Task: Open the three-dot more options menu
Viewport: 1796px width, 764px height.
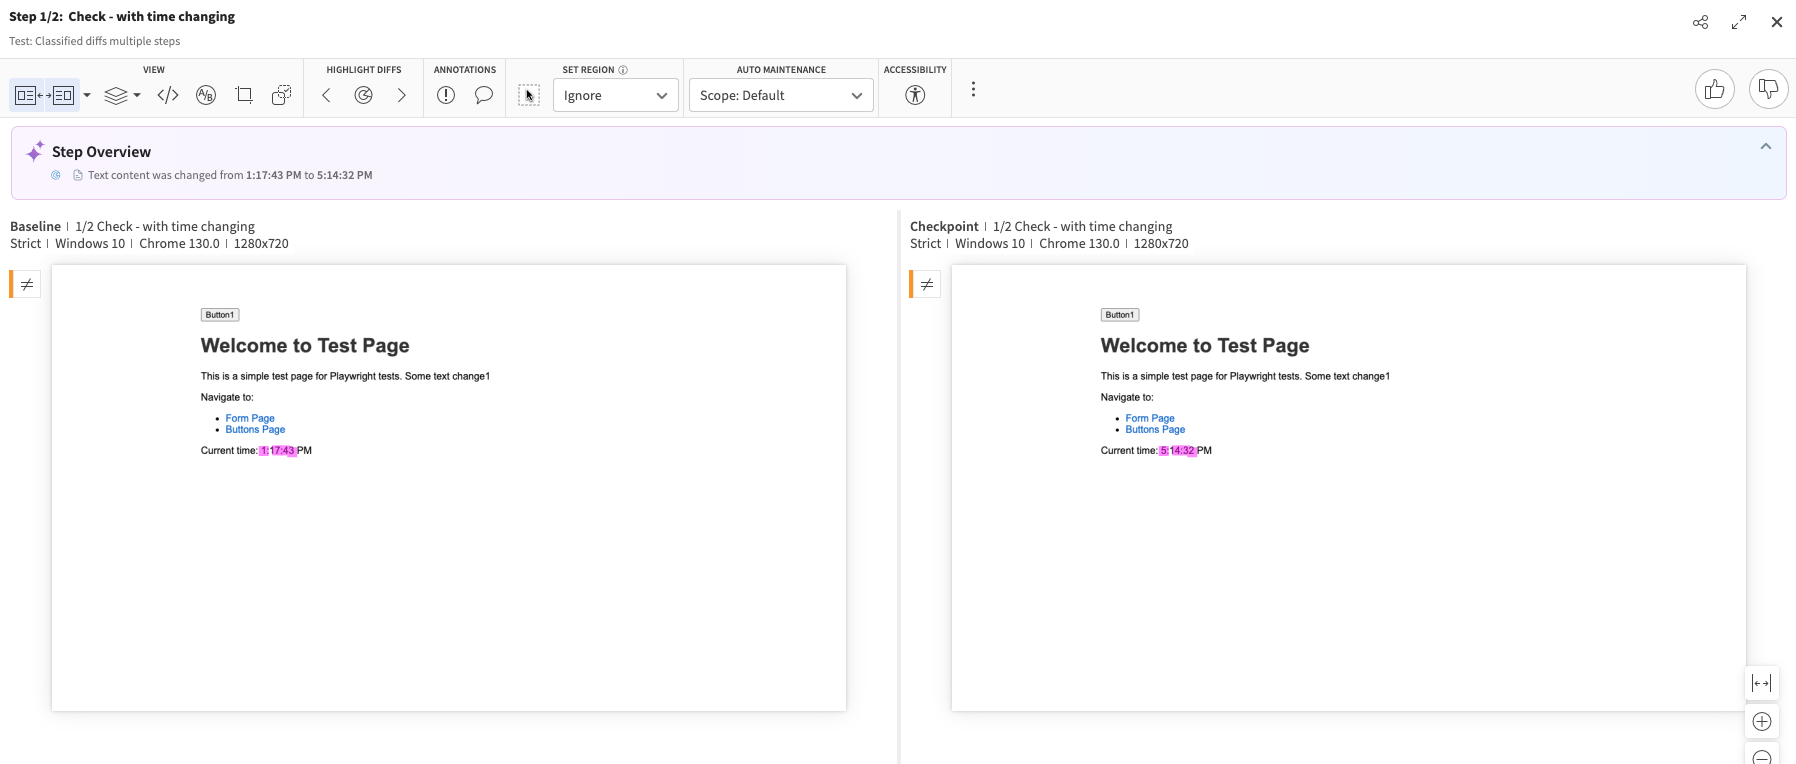Action: click(973, 89)
